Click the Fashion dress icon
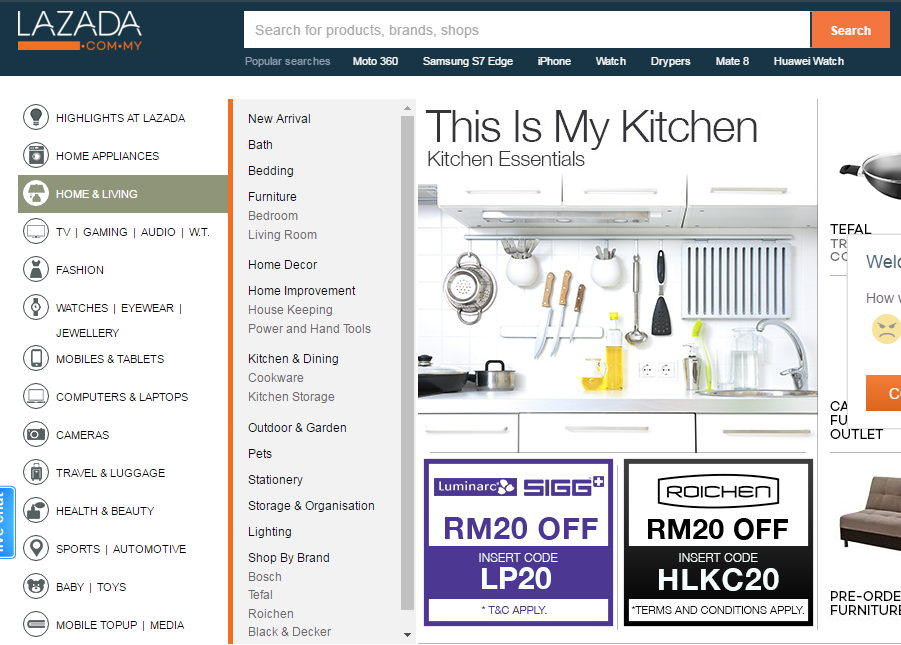 pyautogui.click(x=36, y=270)
